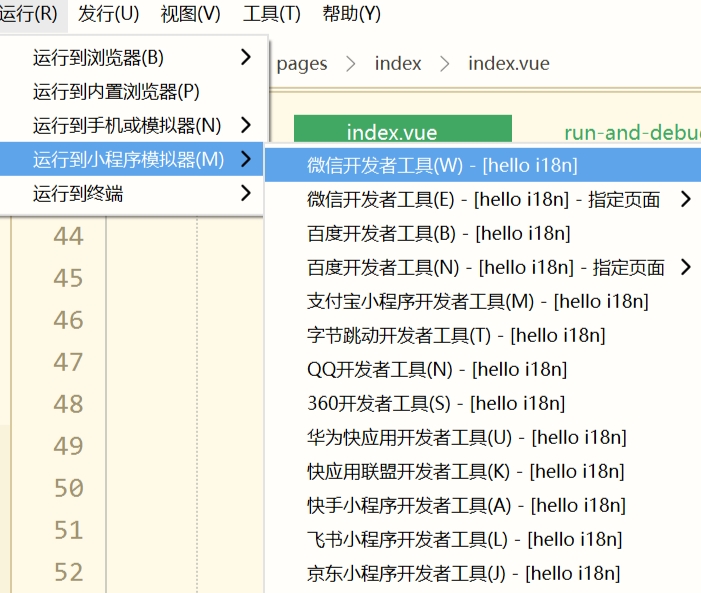Run in 微信开发者工具(W)
Screen dimensions: 701x593
442,165
